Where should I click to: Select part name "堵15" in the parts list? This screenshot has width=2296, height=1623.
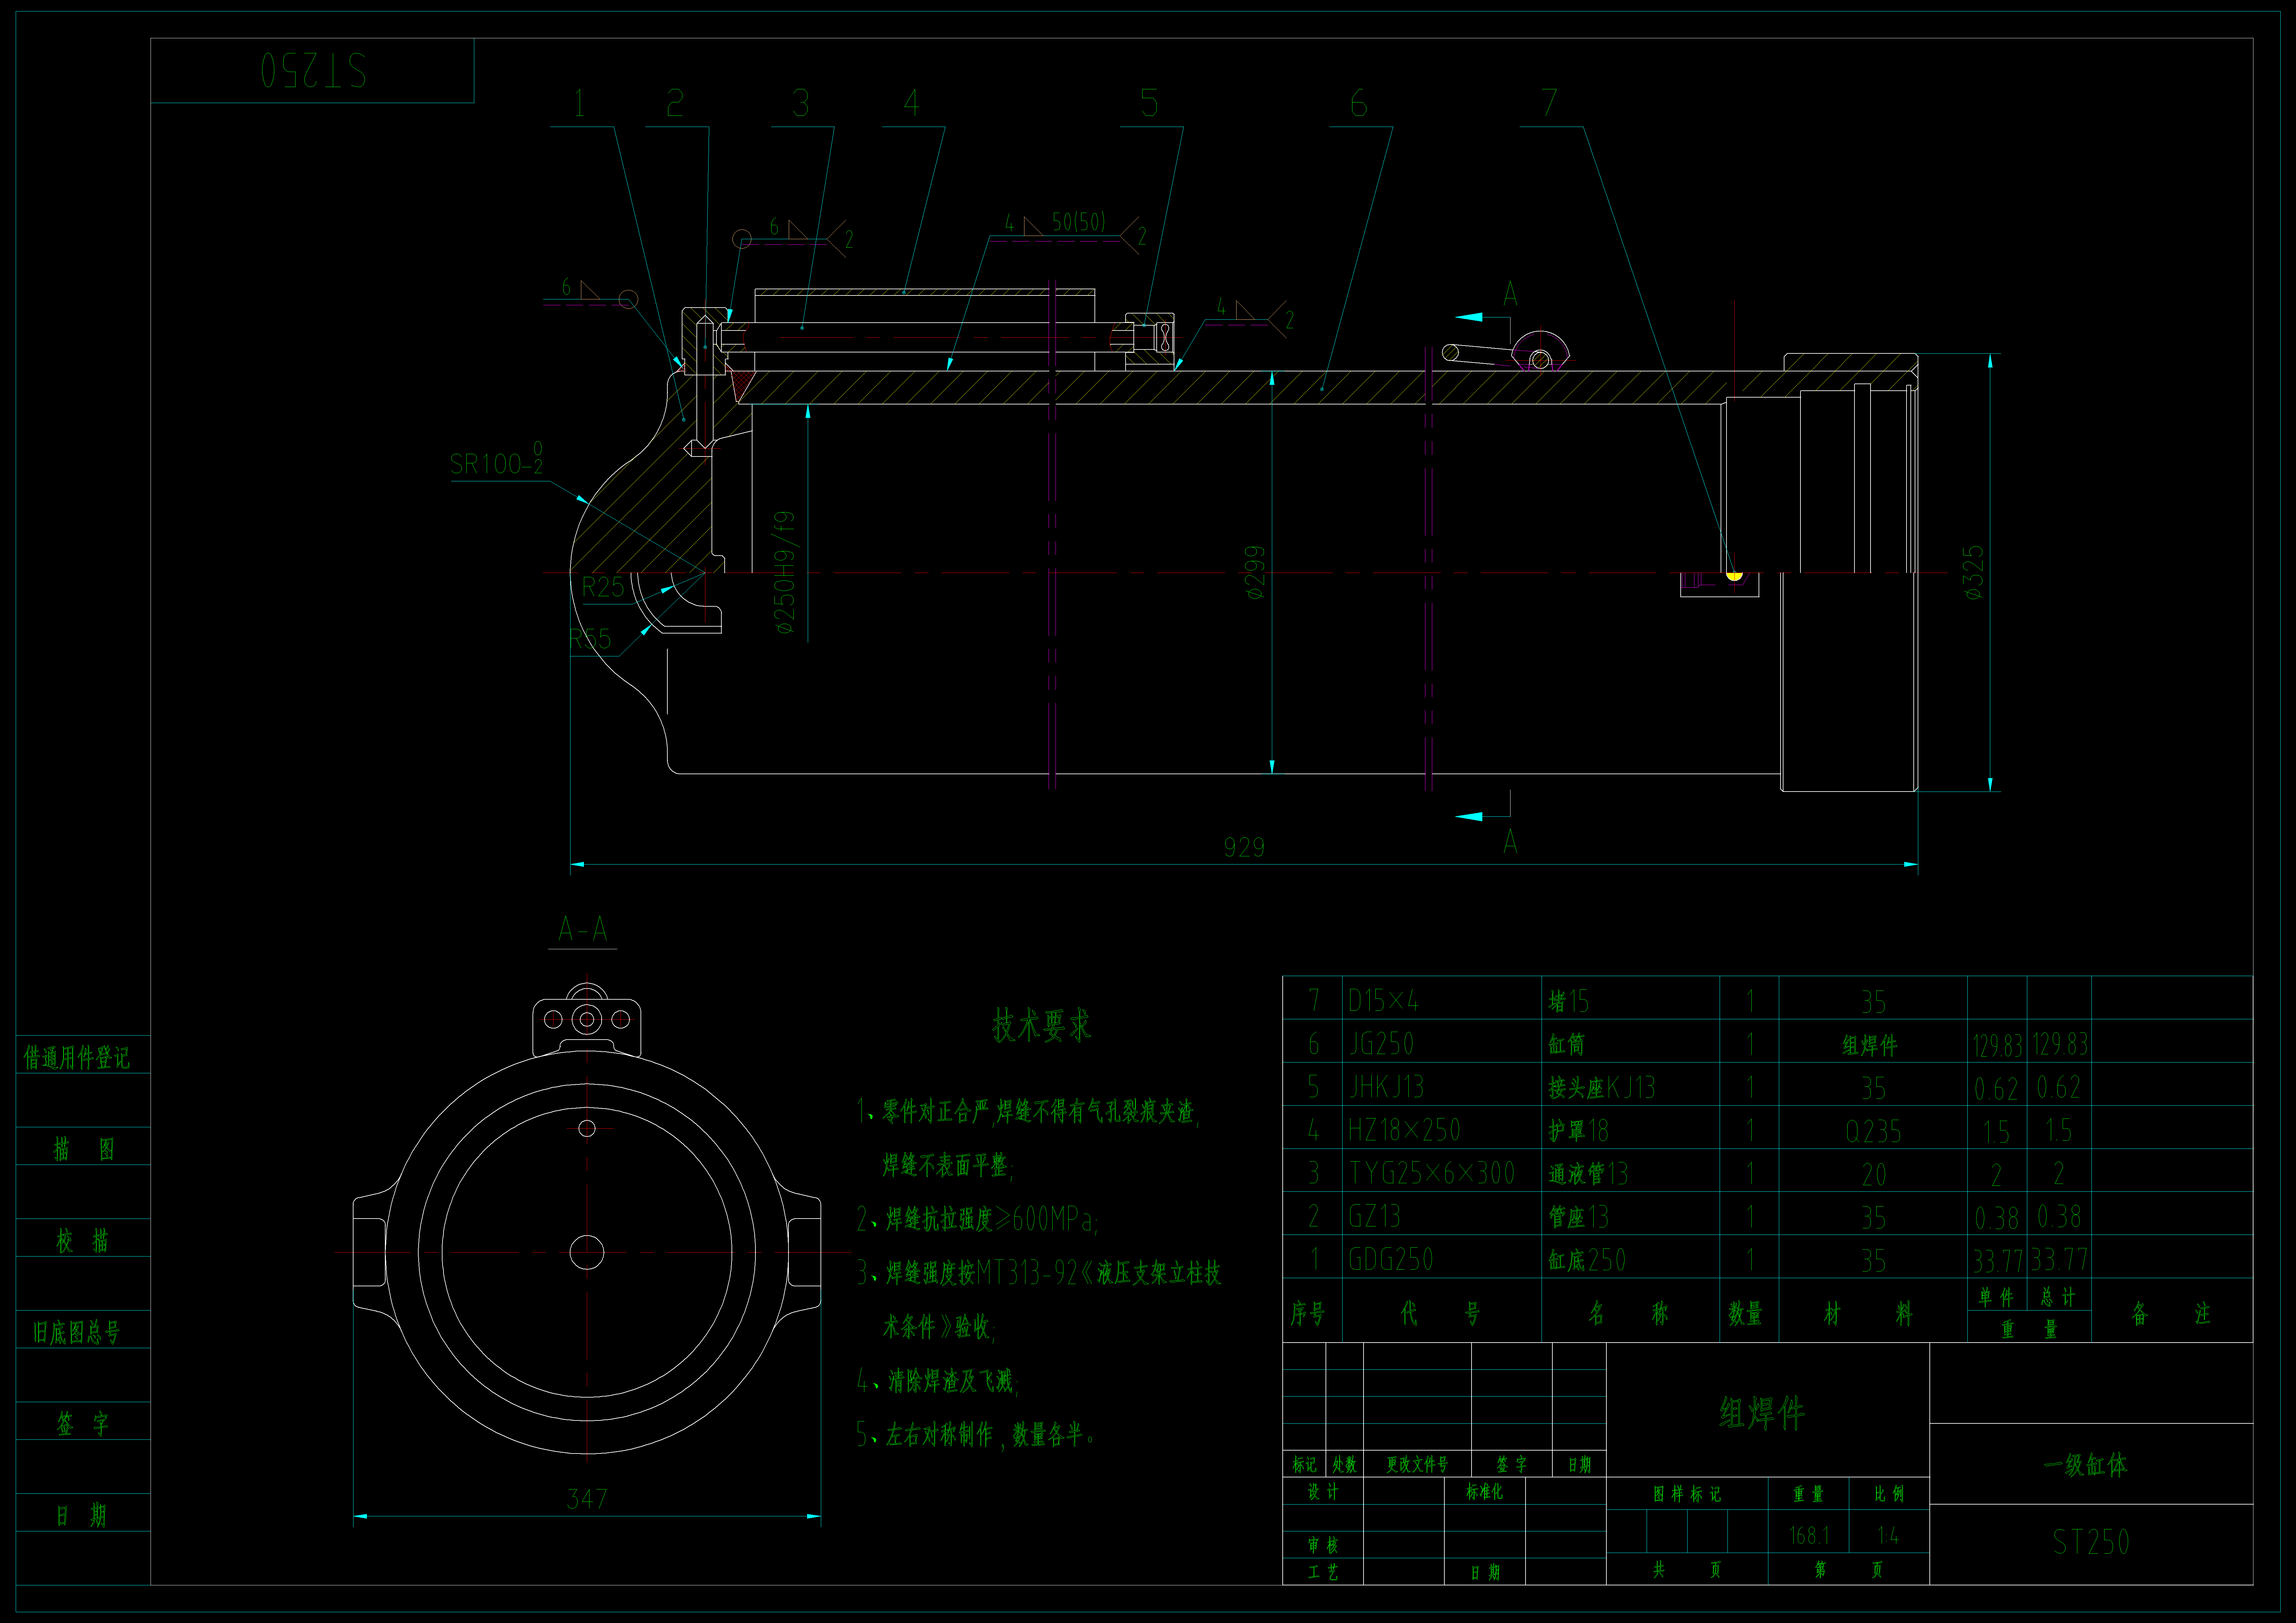coord(1568,1001)
